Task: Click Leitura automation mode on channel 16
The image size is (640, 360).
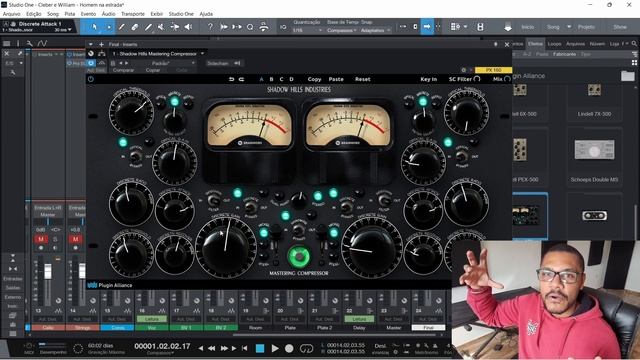Action: pos(151,319)
